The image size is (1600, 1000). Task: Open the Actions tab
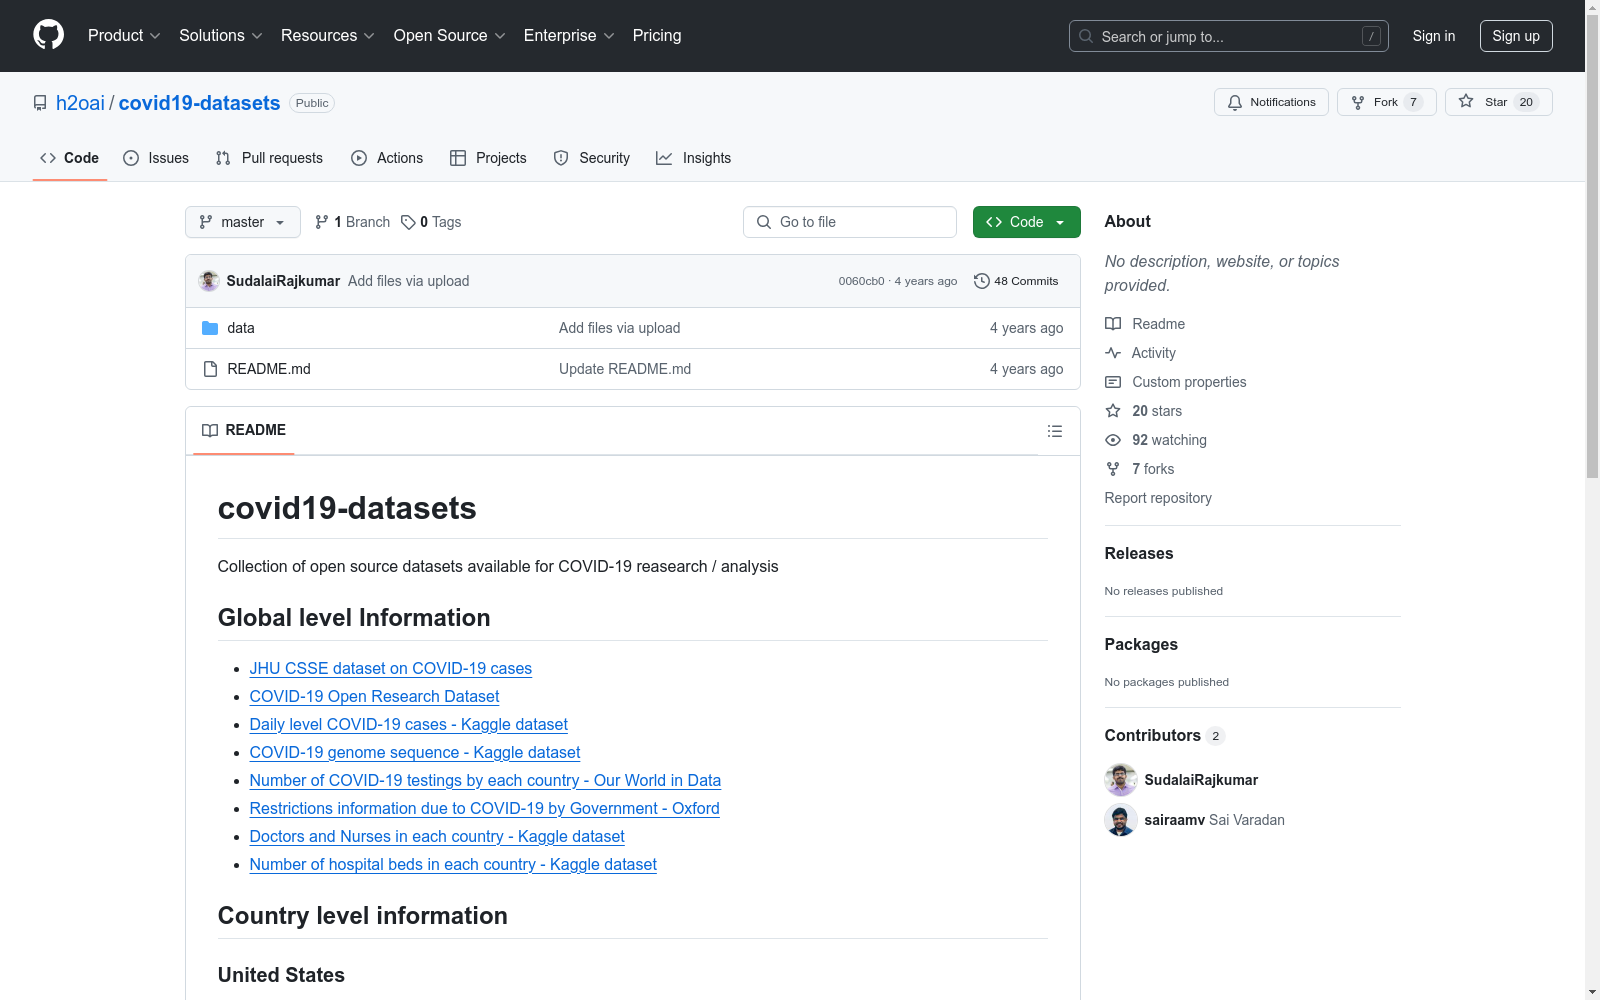pyautogui.click(x=387, y=158)
